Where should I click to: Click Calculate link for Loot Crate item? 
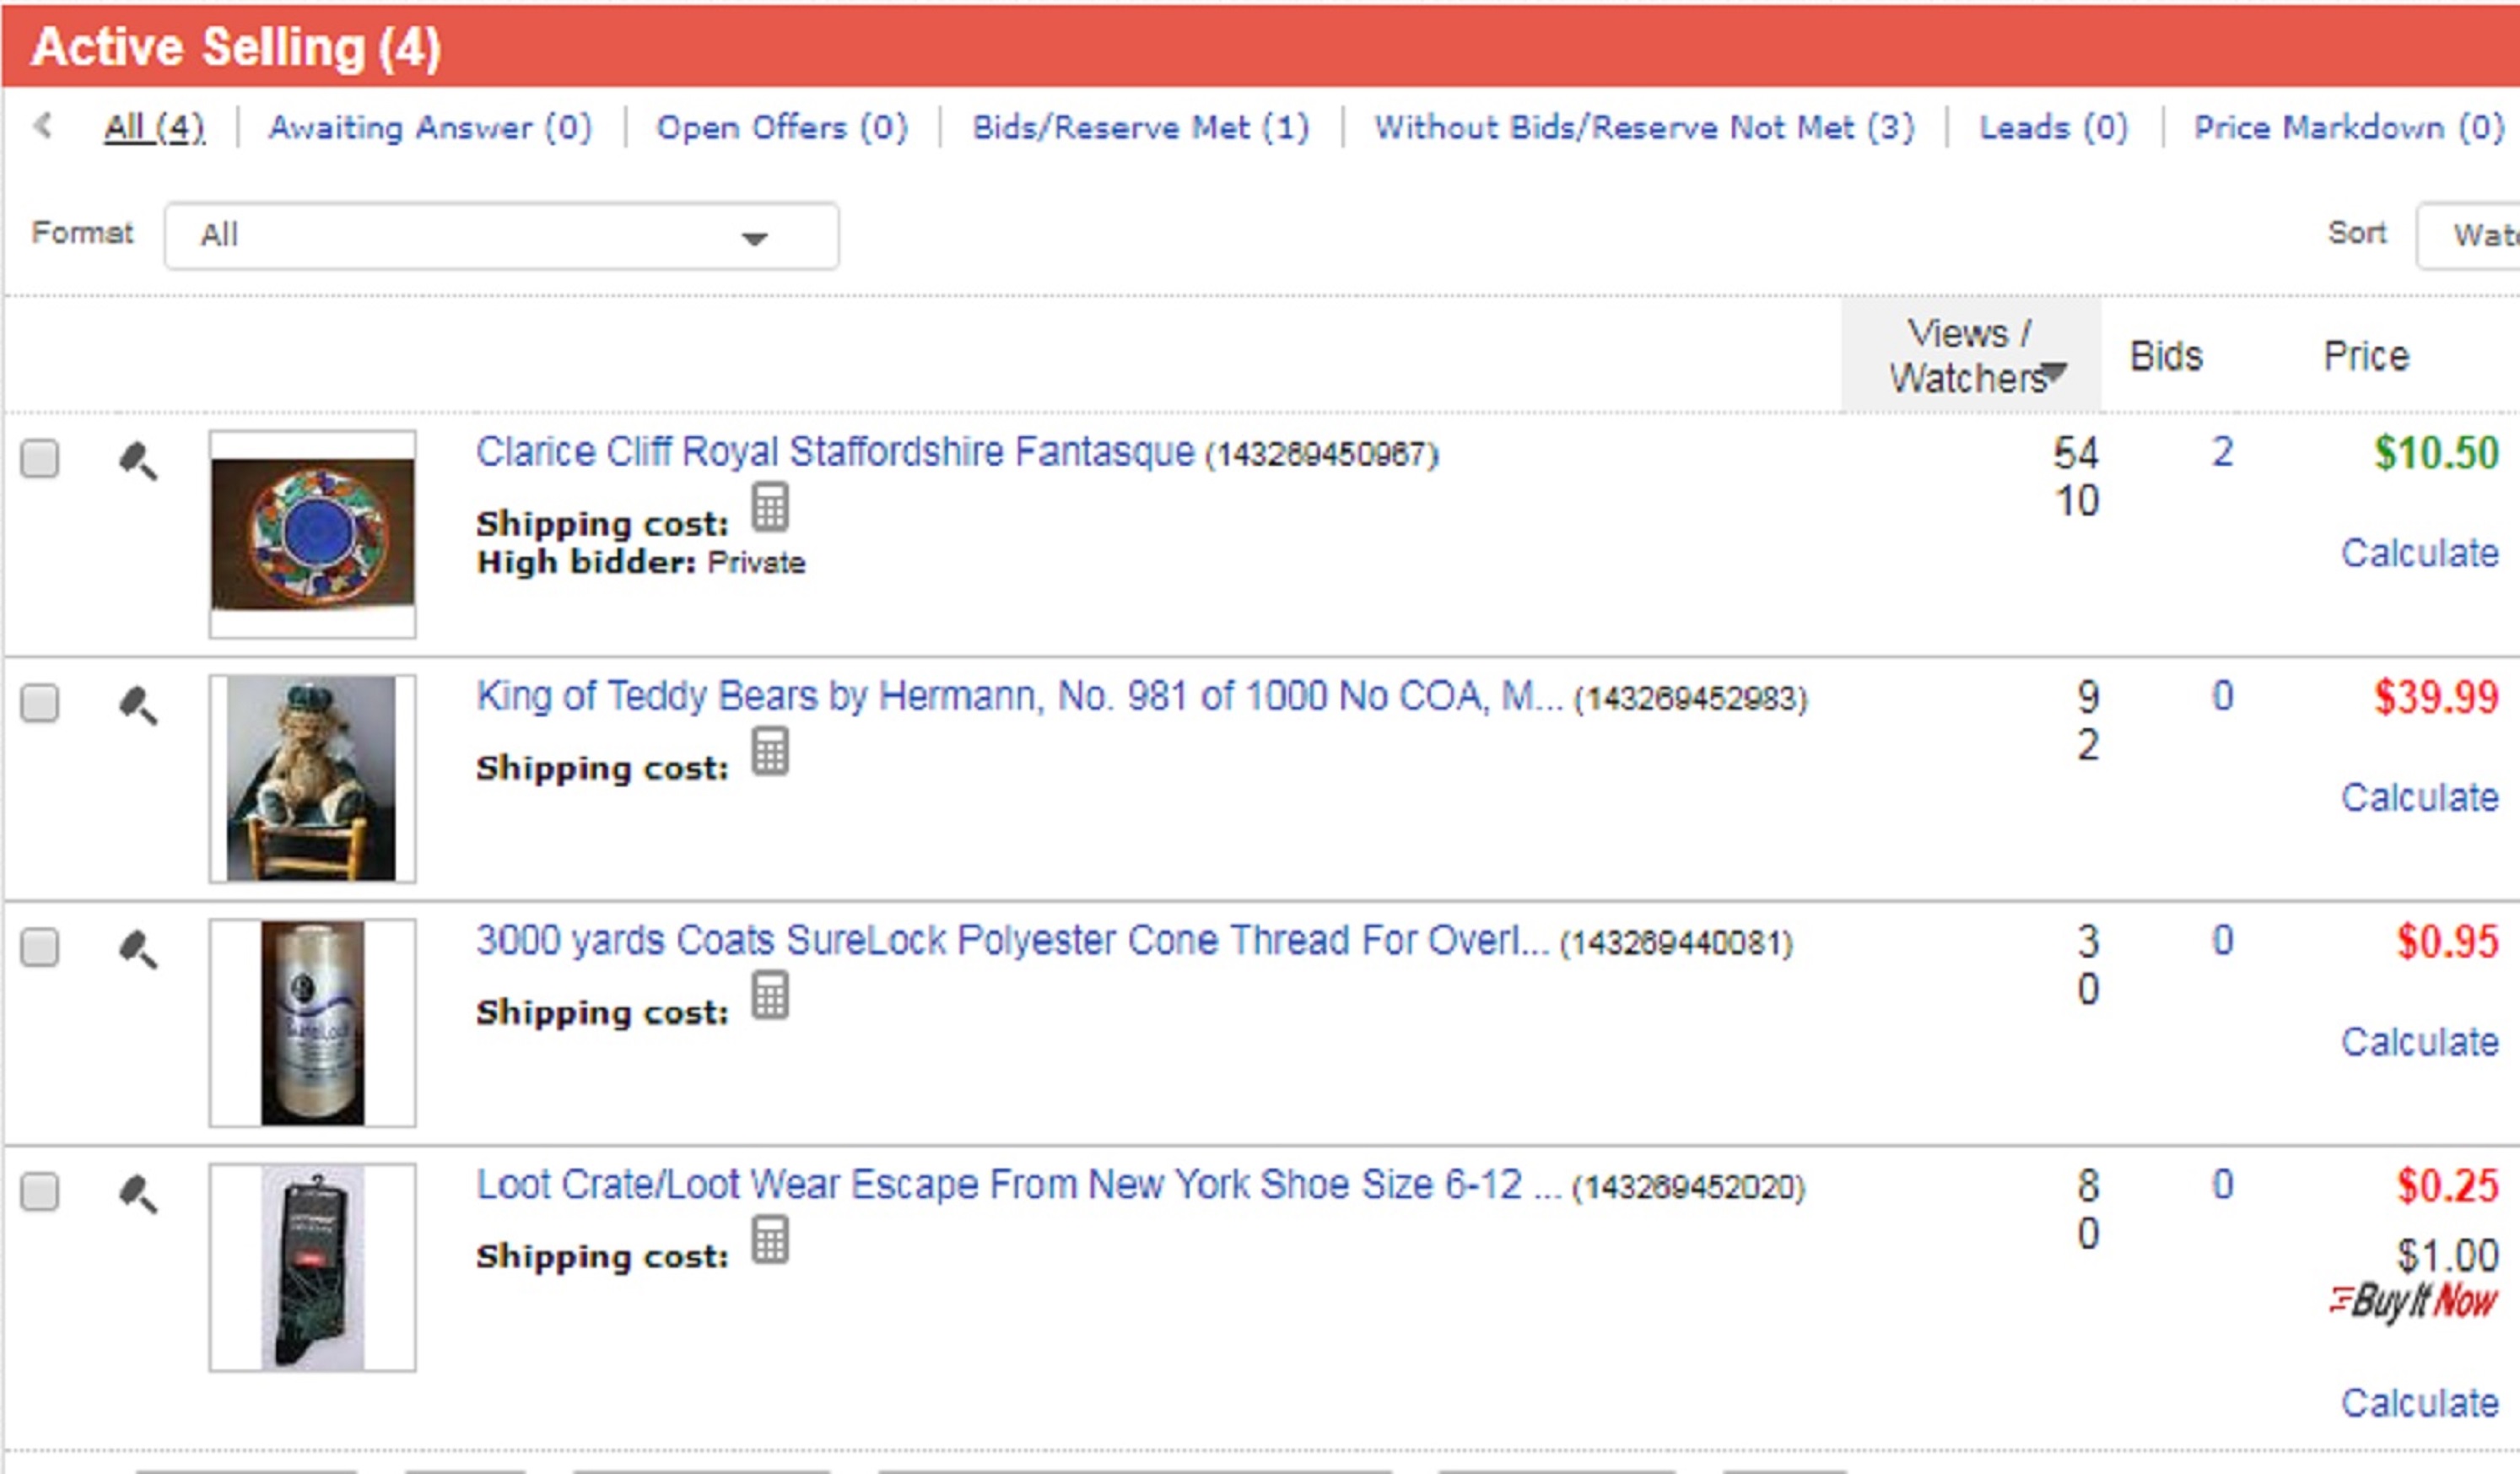(2420, 1403)
